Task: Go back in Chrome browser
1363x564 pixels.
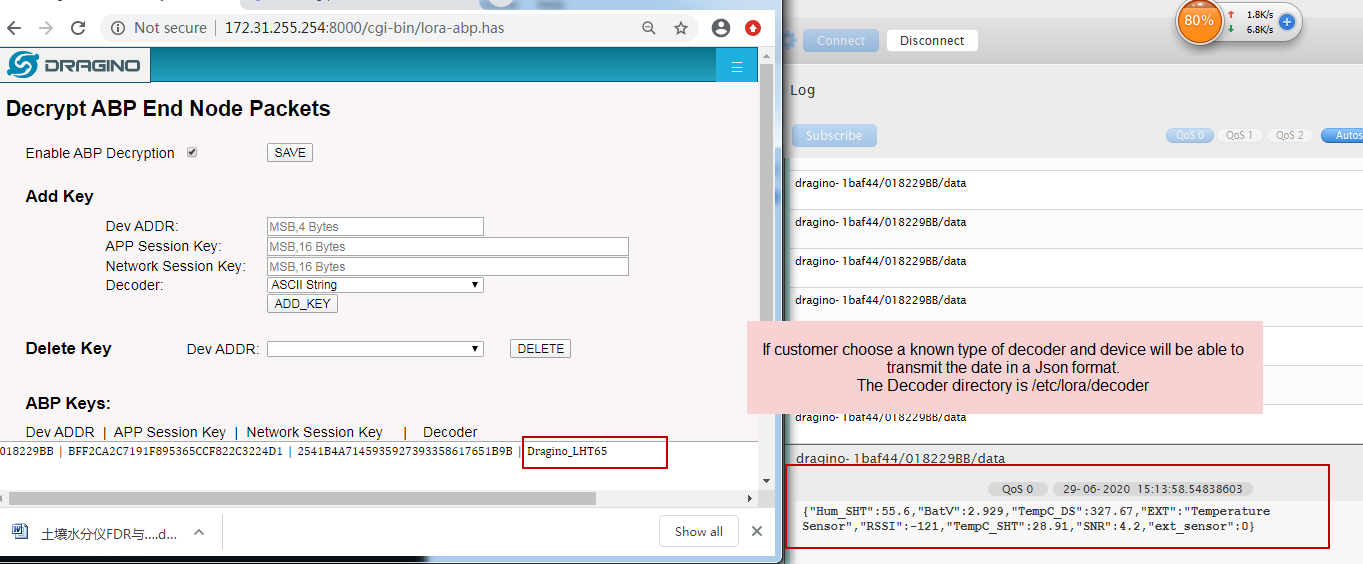Action: (16, 28)
